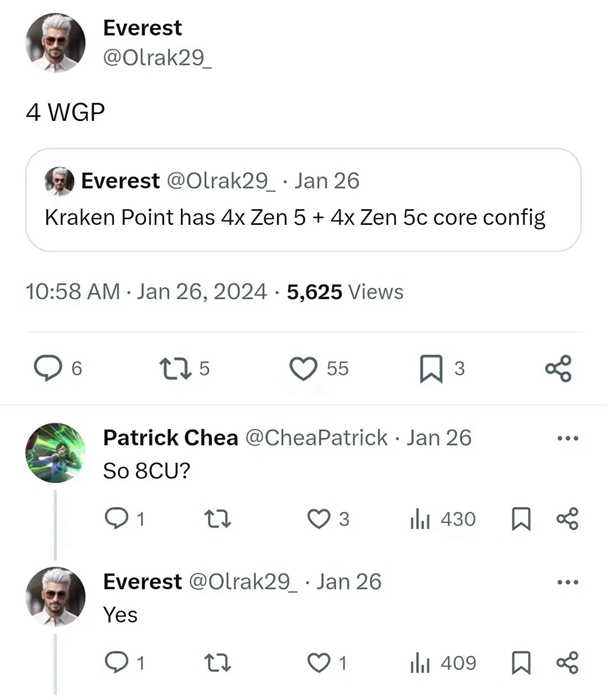Screen dimensions: 607x700
Task: Reply to Patrick Chea's comment
Action: [x=119, y=519]
